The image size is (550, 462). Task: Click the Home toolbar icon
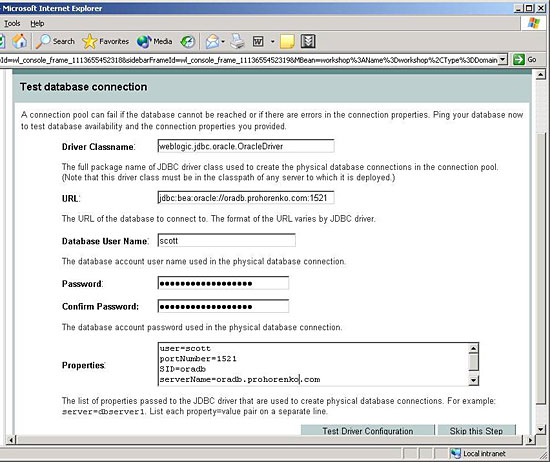20,41
